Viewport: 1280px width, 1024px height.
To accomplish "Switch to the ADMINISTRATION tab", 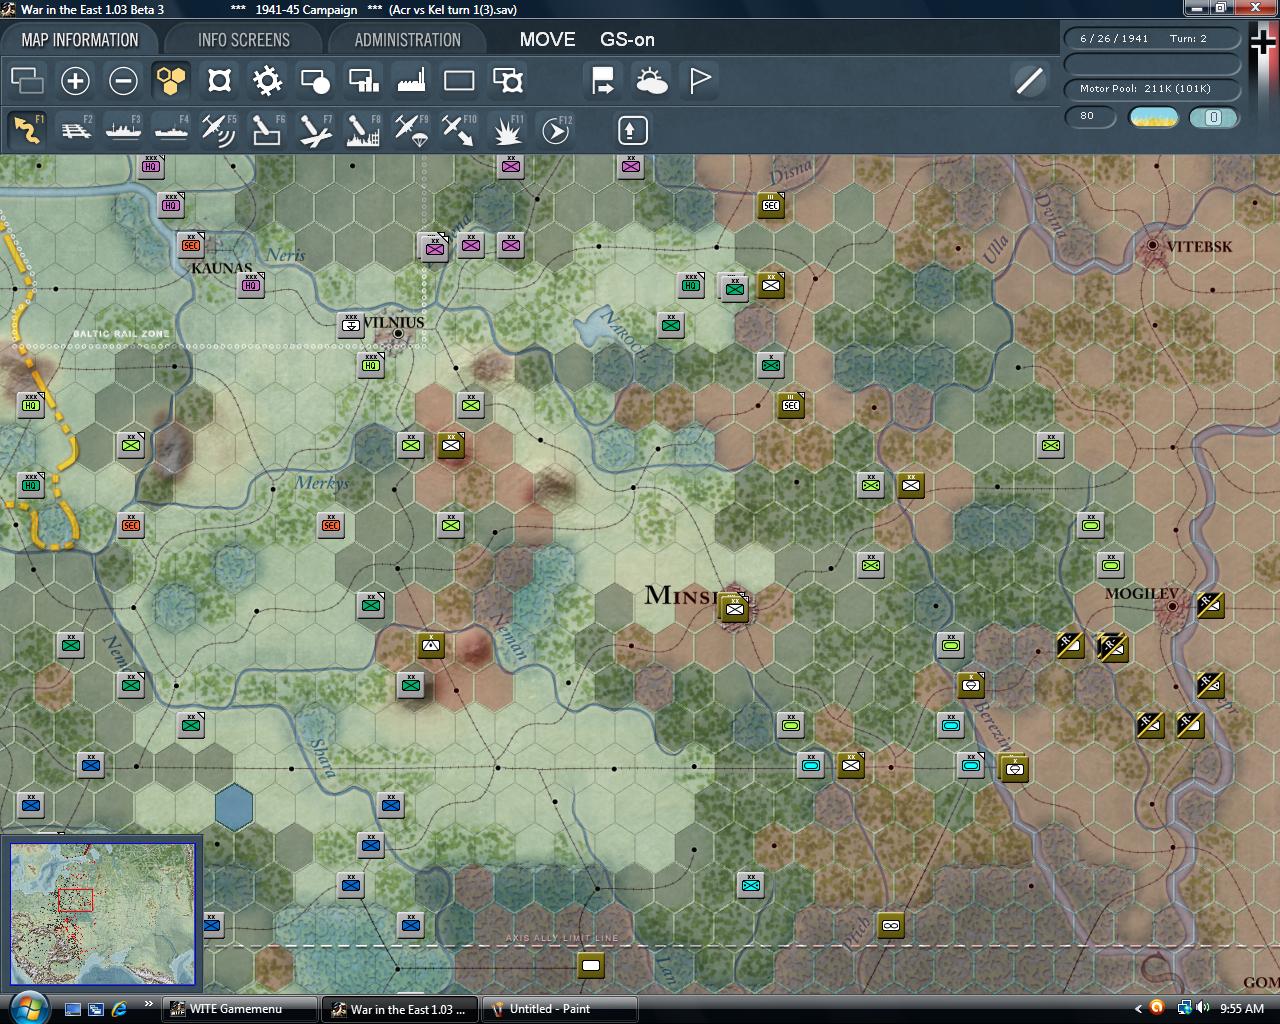I will click(405, 39).
